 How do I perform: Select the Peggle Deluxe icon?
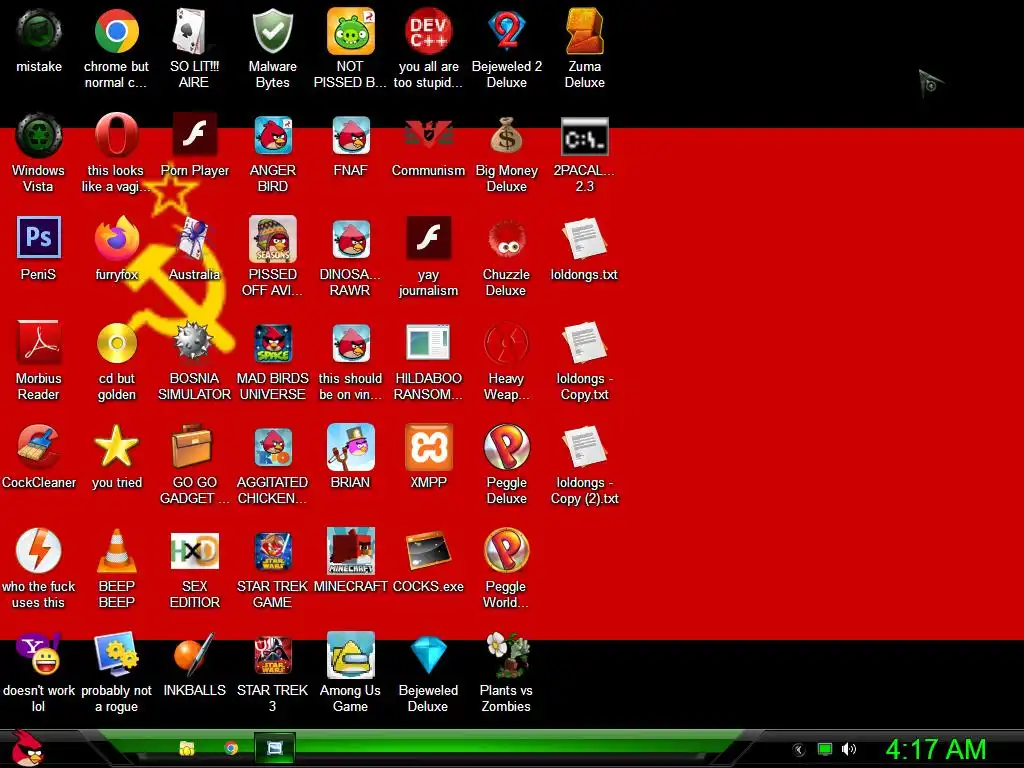pyautogui.click(x=506, y=447)
